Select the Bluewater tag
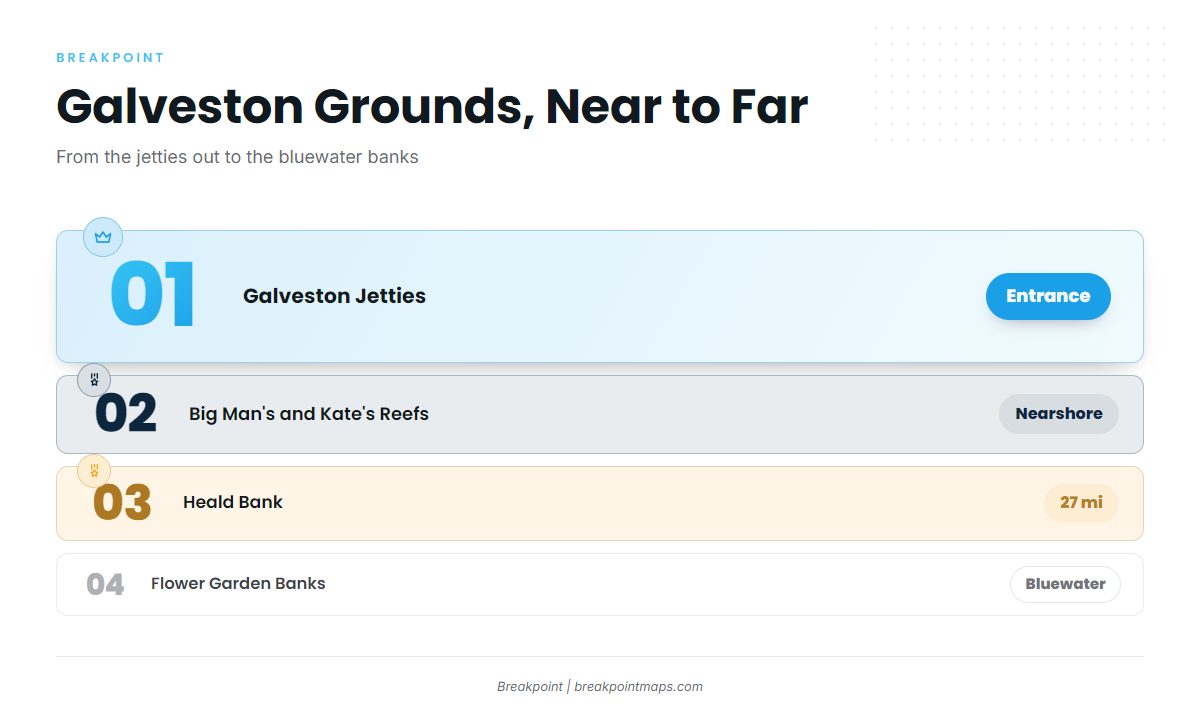This screenshot has width=1200, height=721. [1065, 584]
